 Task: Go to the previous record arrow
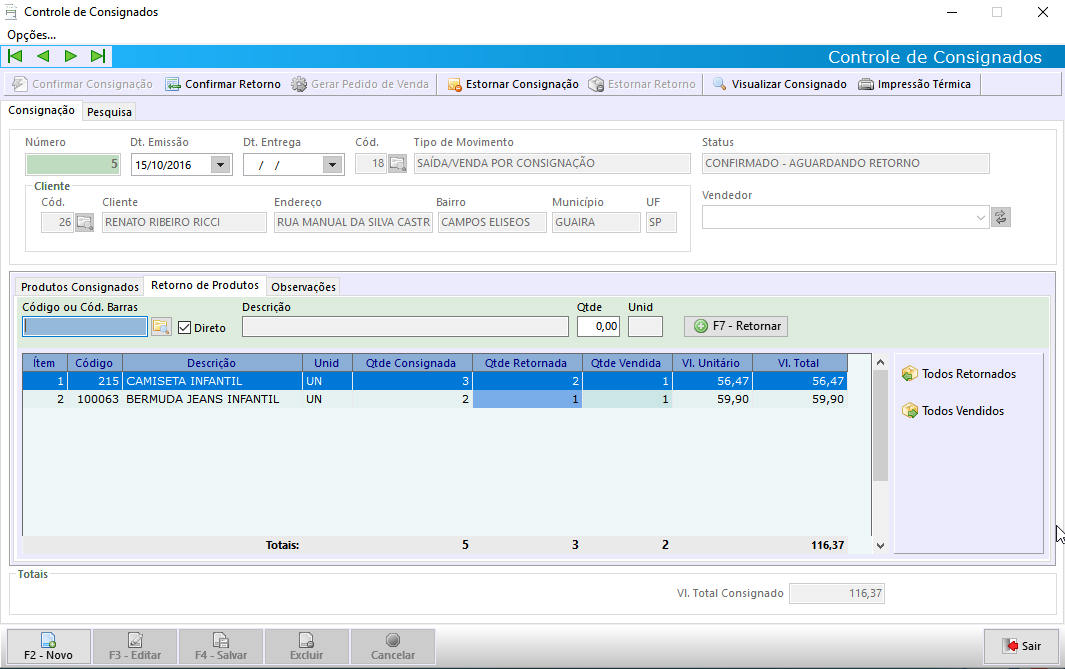click(43, 56)
